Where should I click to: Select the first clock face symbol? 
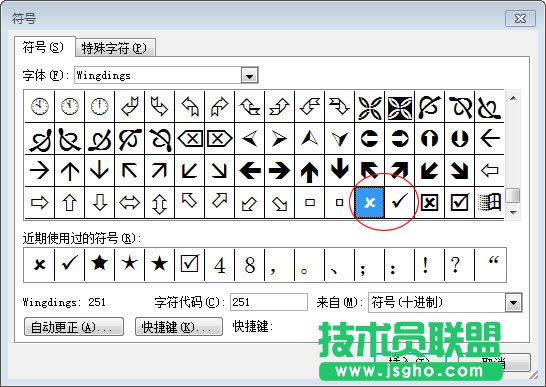[39, 106]
